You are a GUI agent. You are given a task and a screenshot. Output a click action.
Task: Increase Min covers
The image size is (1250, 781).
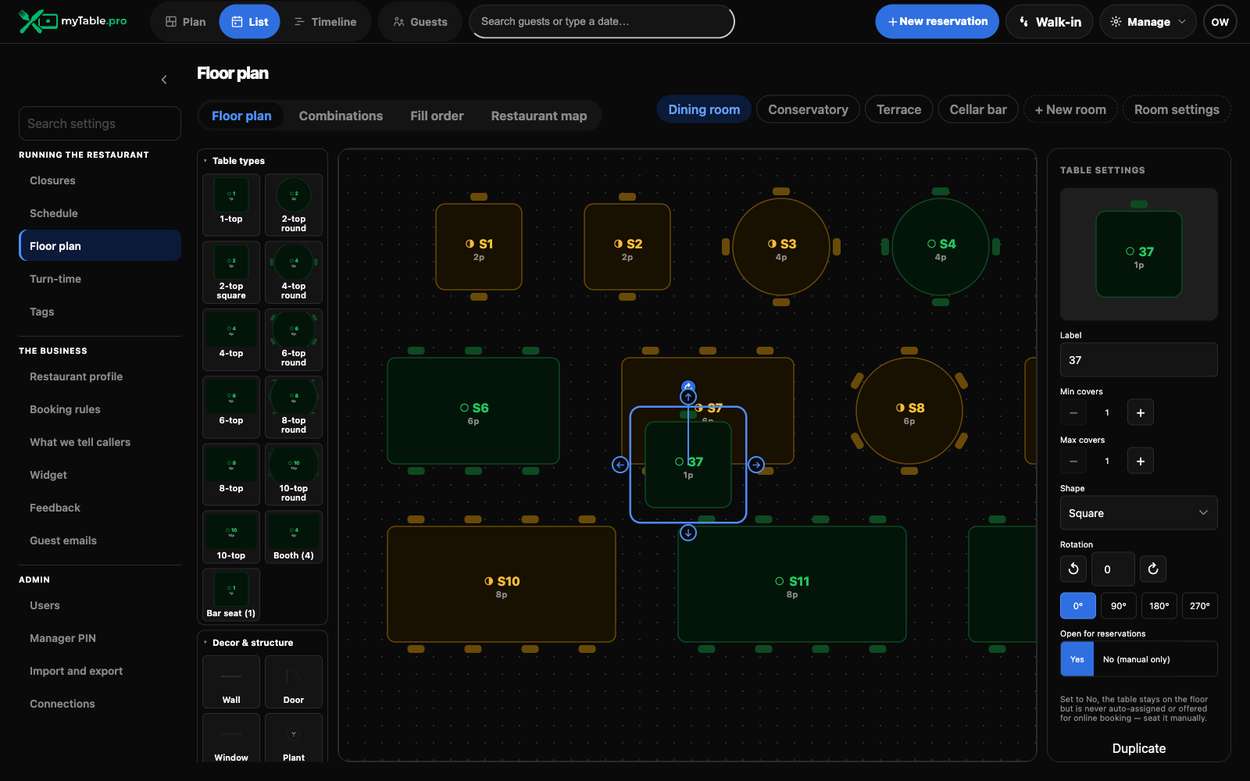(x=1141, y=412)
